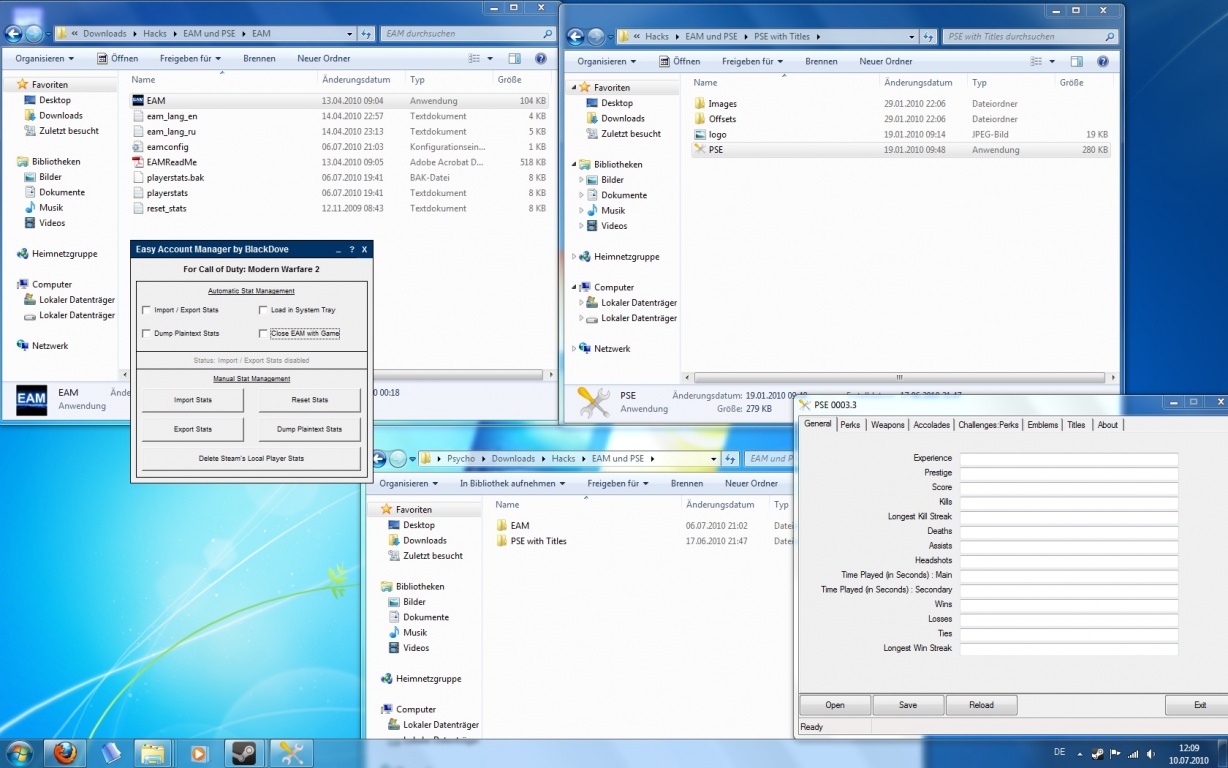Enable Import / Export Stats checkbox
The width and height of the screenshot is (1228, 768).
click(x=147, y=310)
